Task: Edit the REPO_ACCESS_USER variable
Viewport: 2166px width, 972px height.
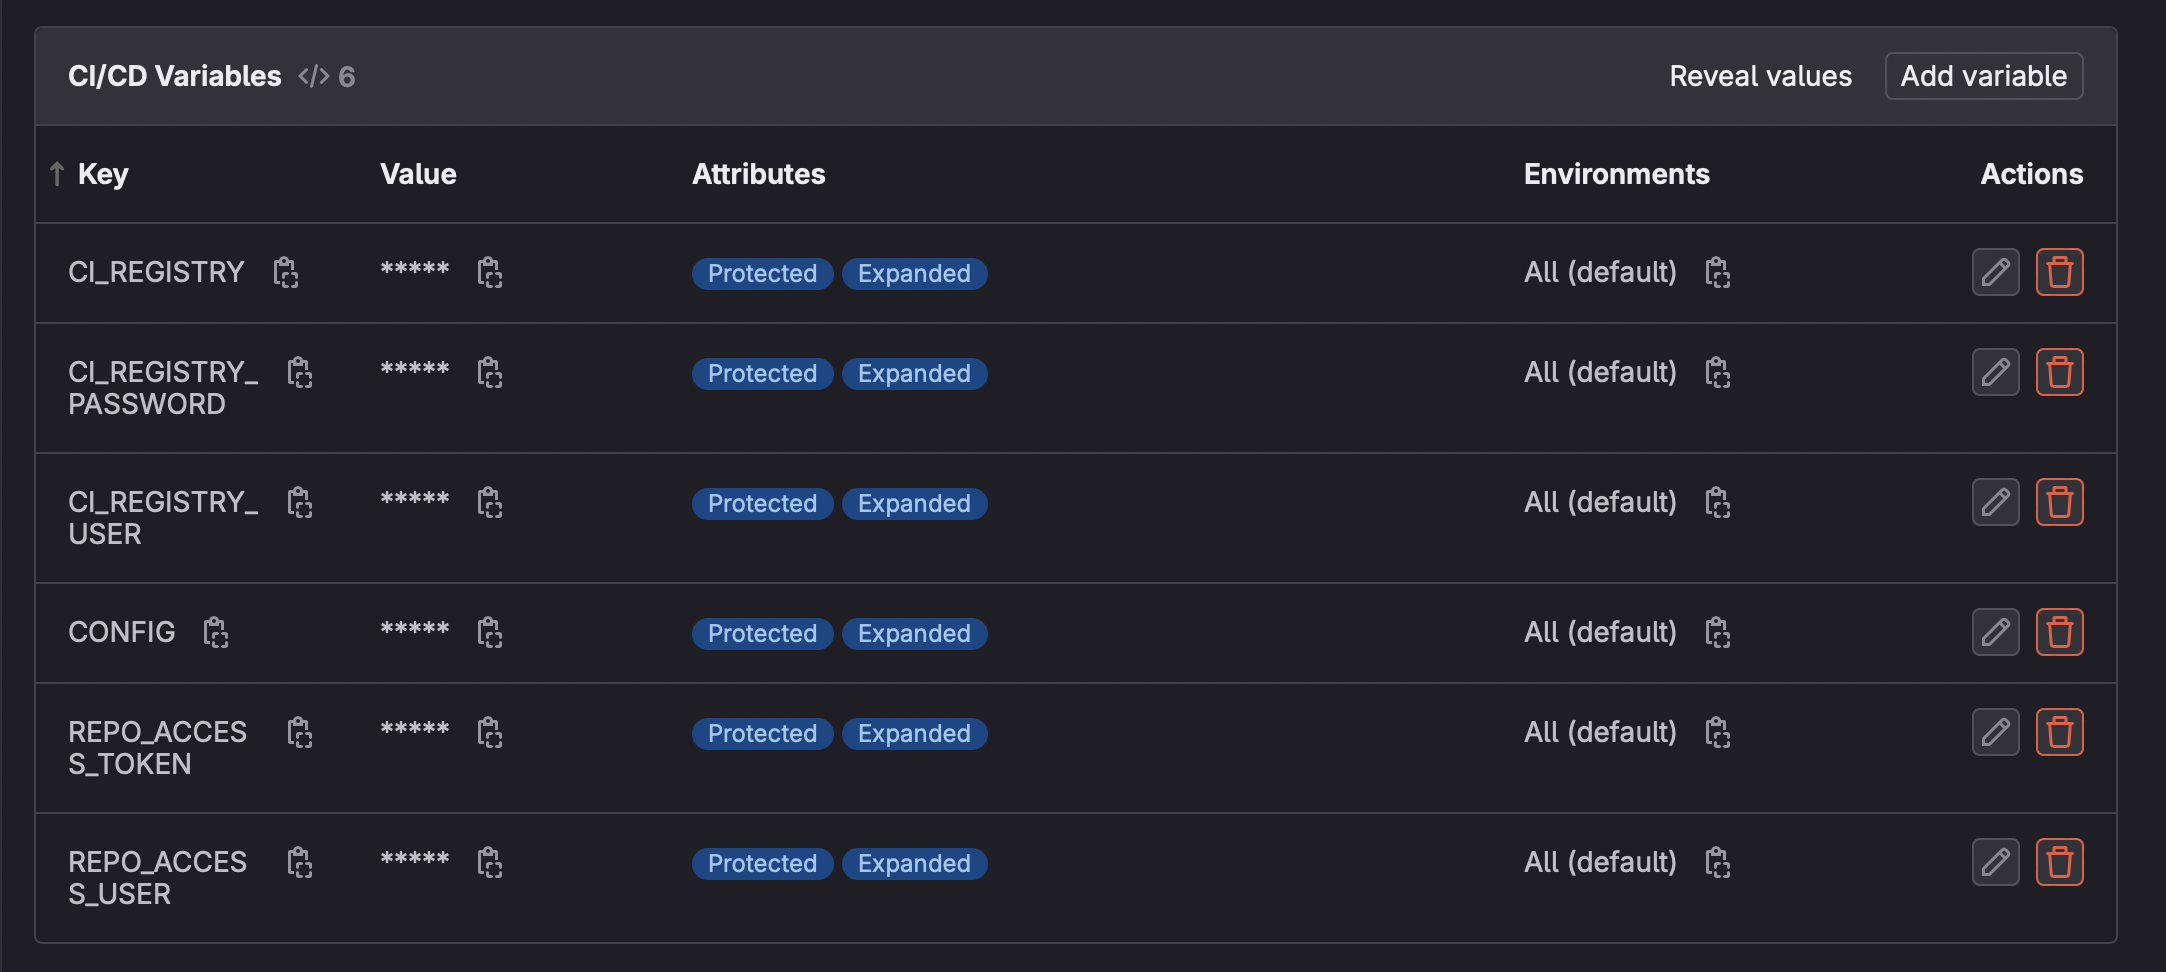Action: coord(1995,862)
